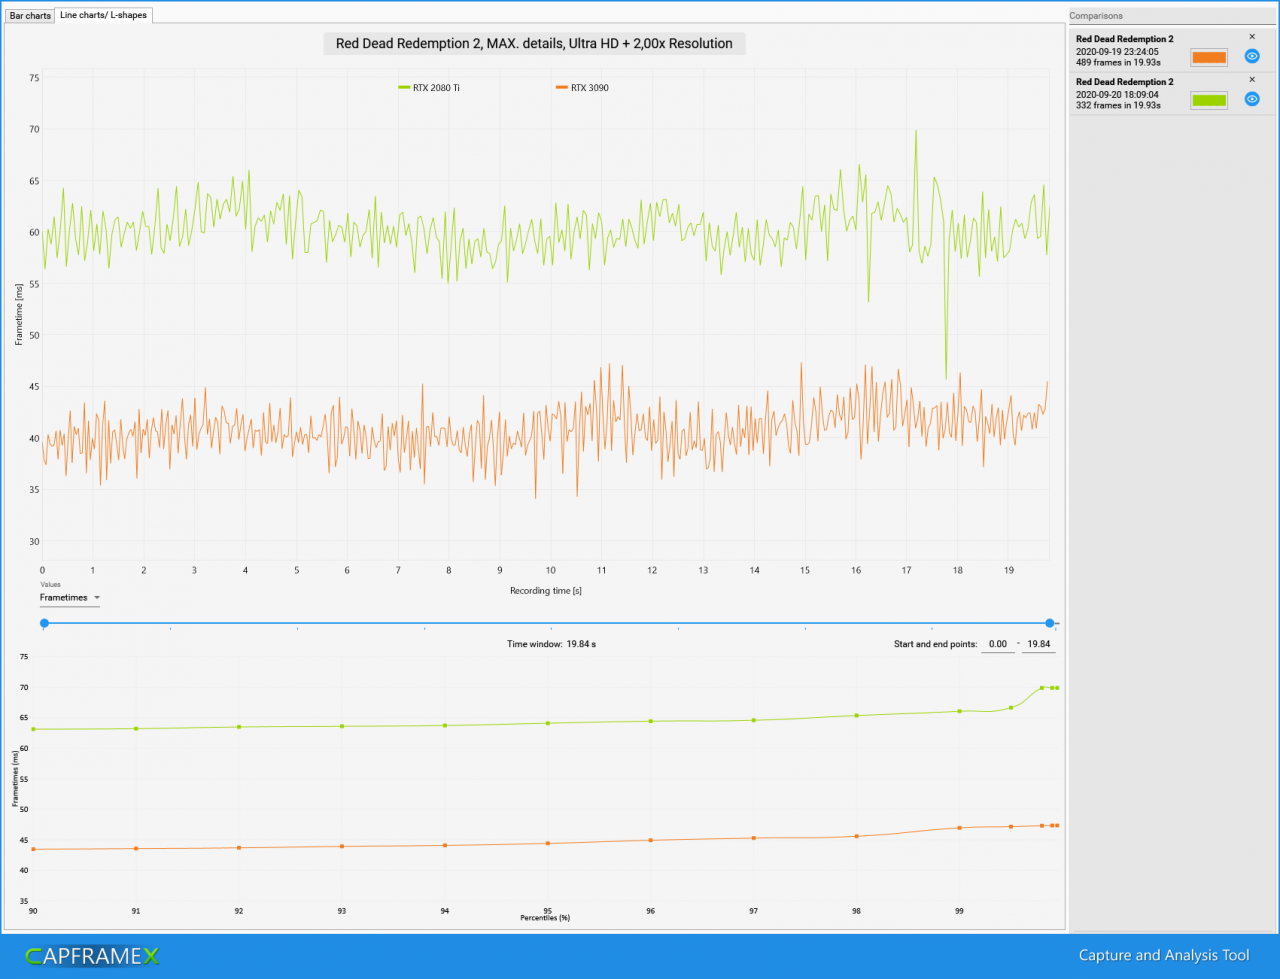
Task: Toggle visibility eye of the orange comparison entry
Action: tap(1252, 56)
